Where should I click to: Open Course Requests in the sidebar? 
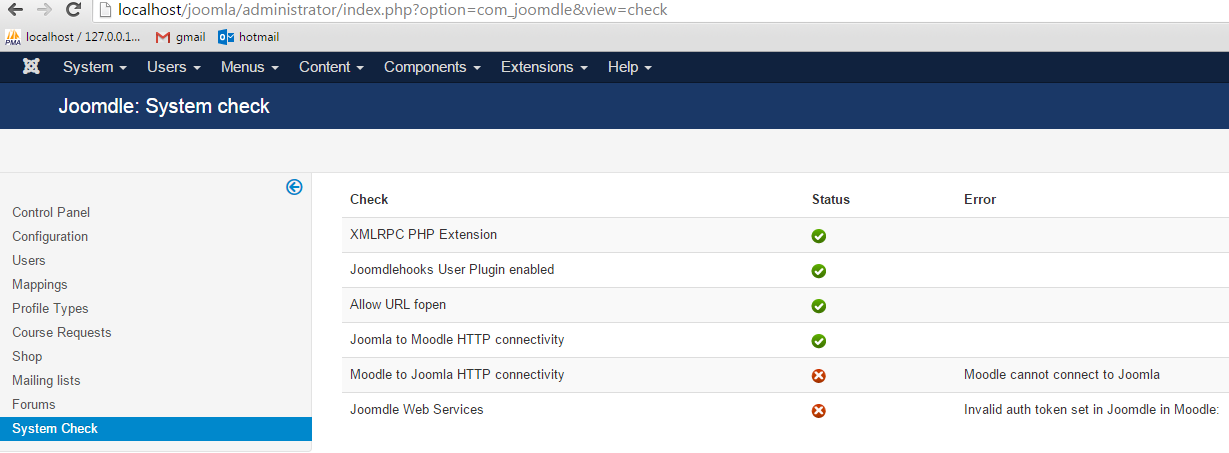(62, 332)
